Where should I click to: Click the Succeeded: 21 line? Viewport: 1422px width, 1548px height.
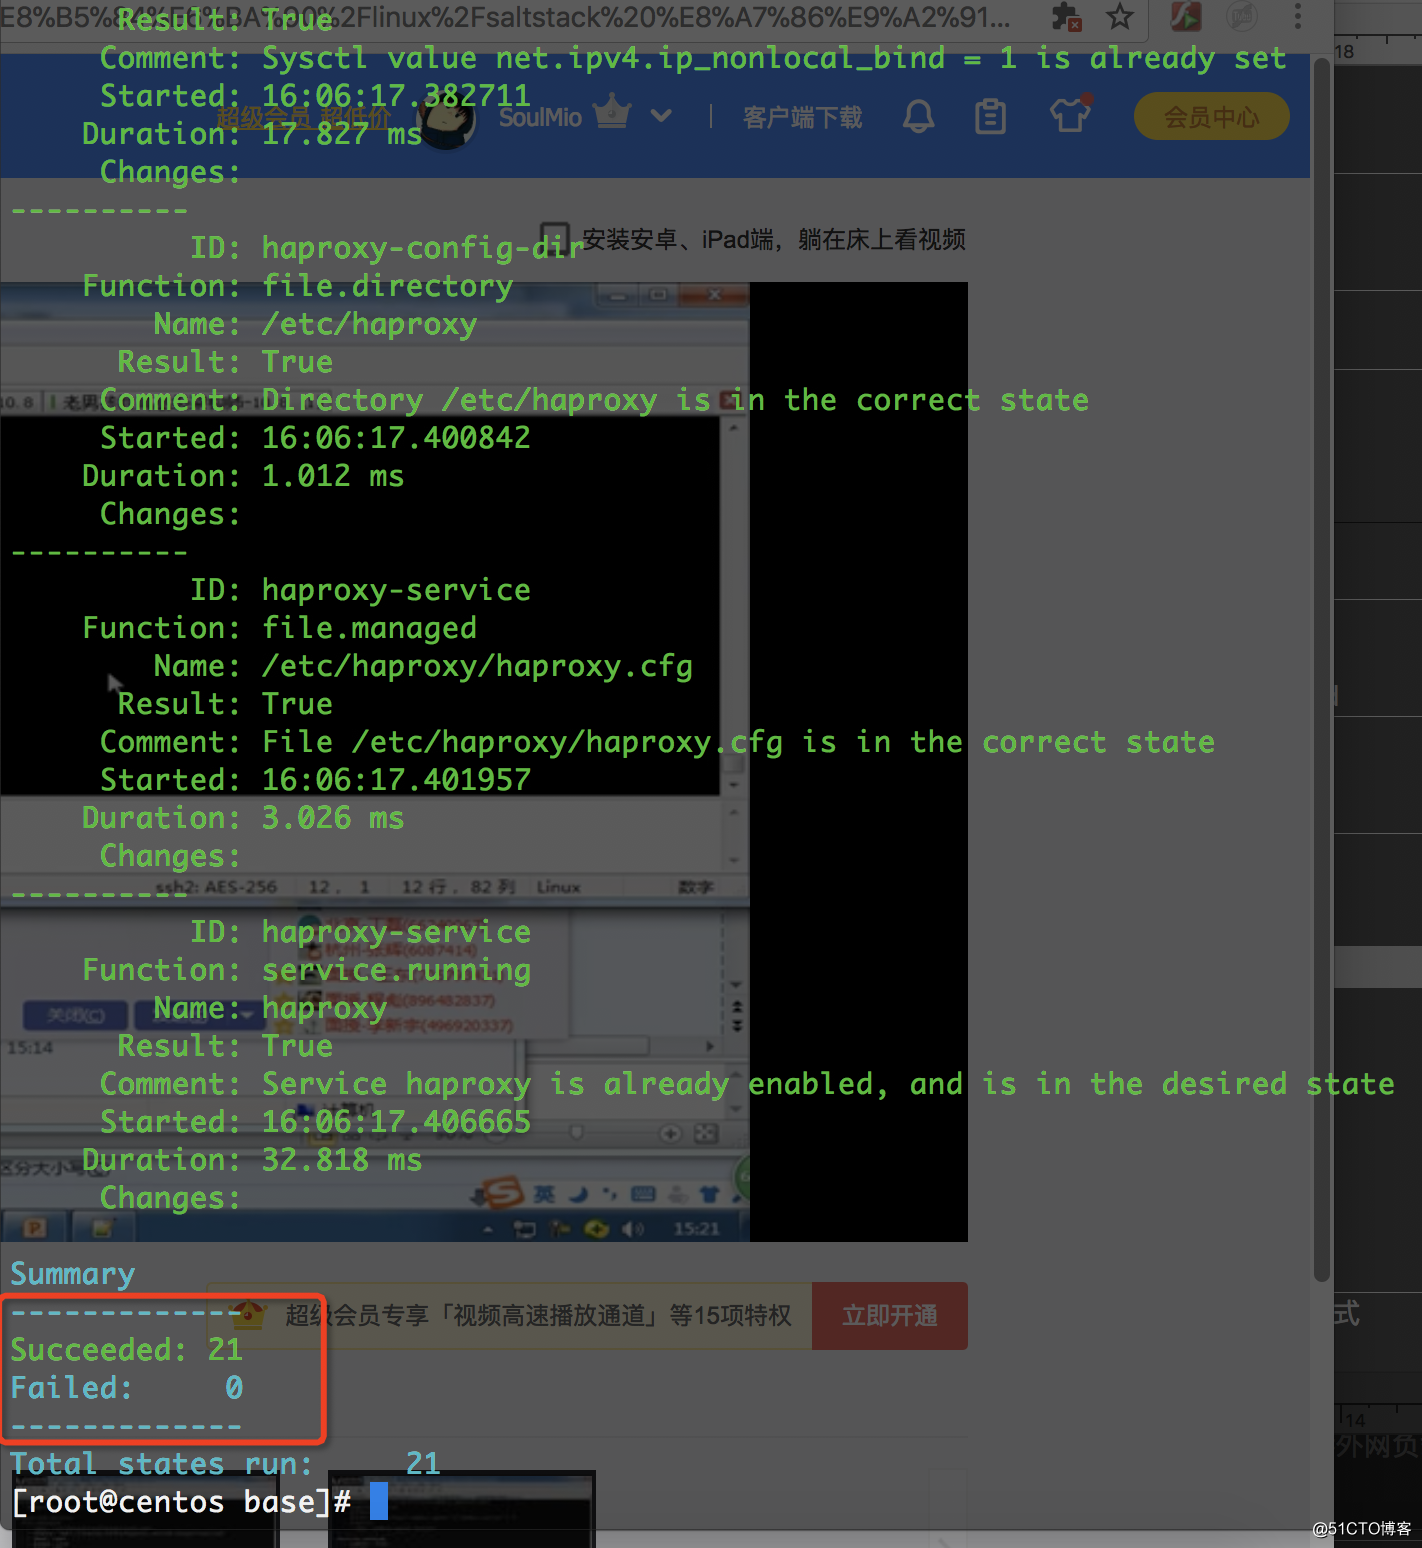(x=127, y=1350)
